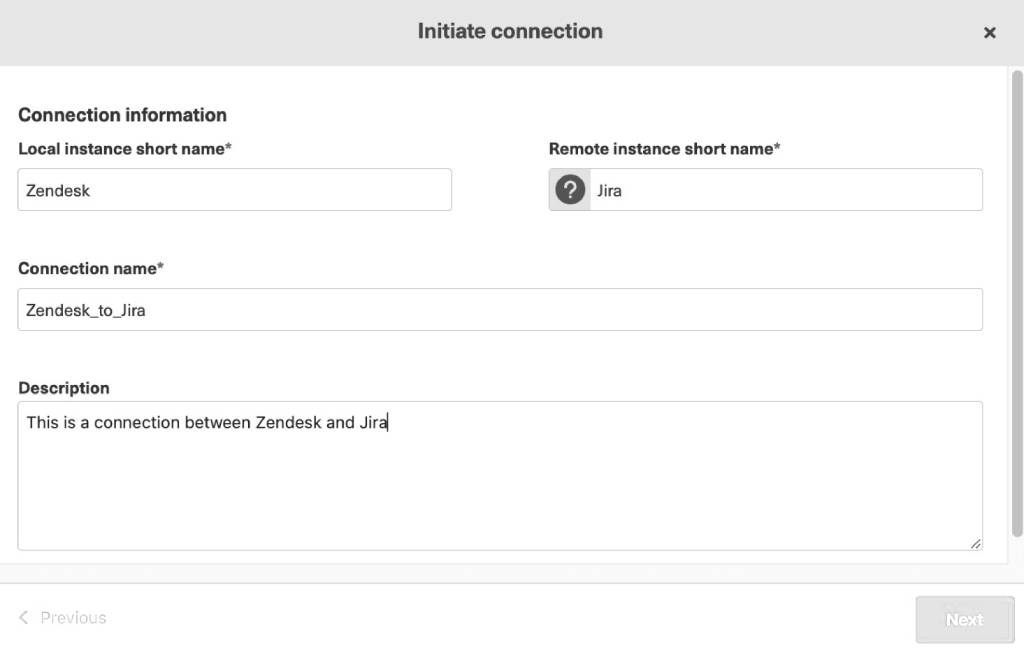1024x650 pixels.
Task: Click the Local instance short name field
Action: (x=234, y=189)
